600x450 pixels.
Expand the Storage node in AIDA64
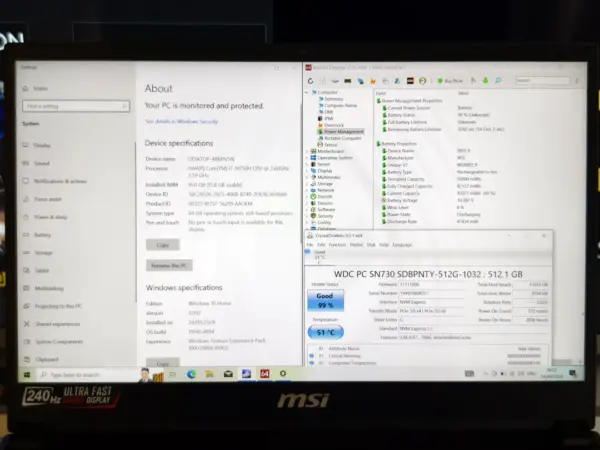click(307, 184)
